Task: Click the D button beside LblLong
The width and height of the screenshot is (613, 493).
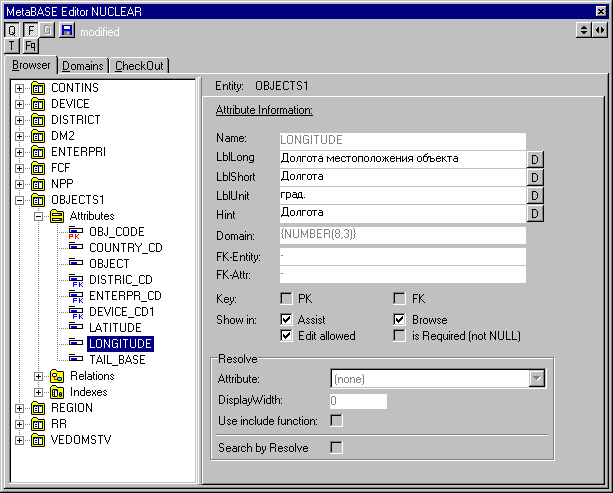Action: click(535, 159)
